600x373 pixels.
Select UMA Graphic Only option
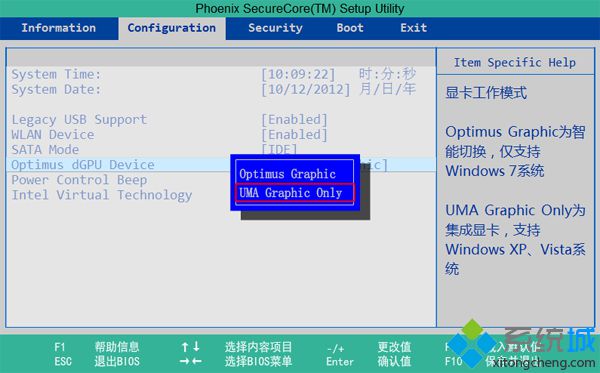pos(295,193)
